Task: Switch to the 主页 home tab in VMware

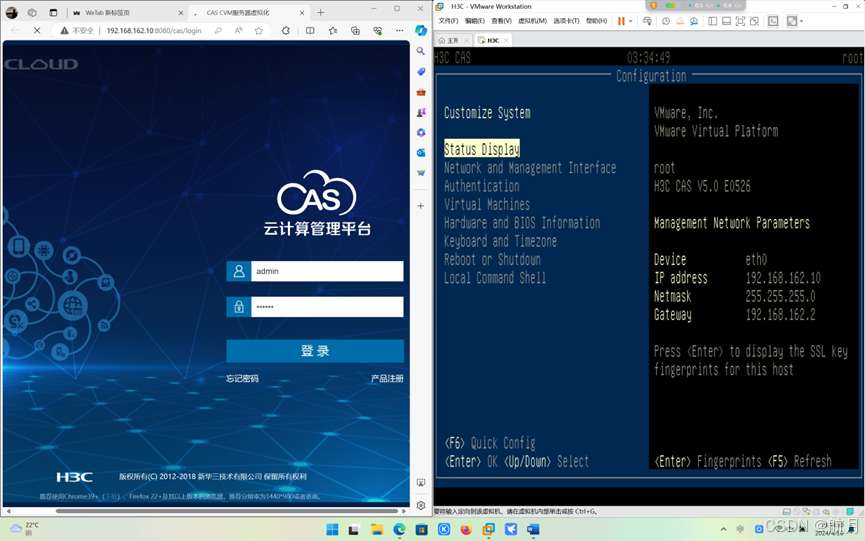Action: 452,40
